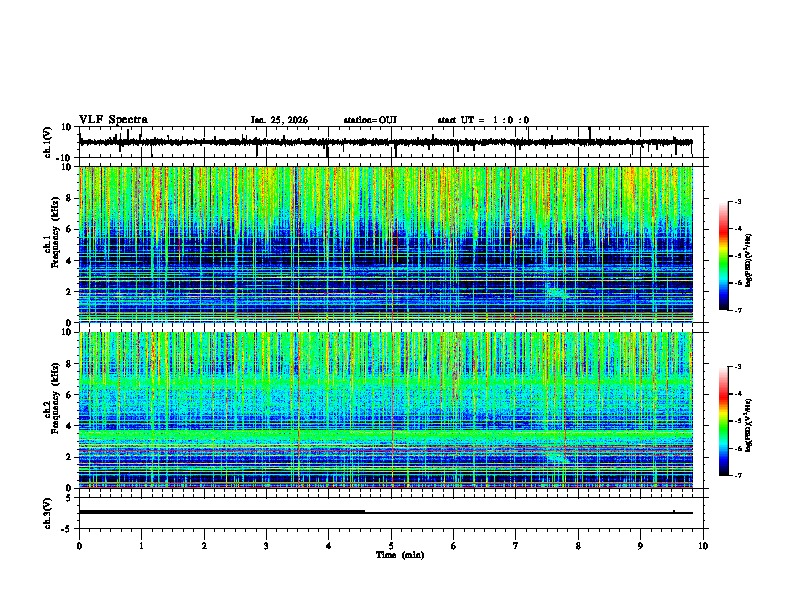Click tick label "5" on the Time axis
The height and width of the screenshot is (612, 792).
(x=391, y=546)
